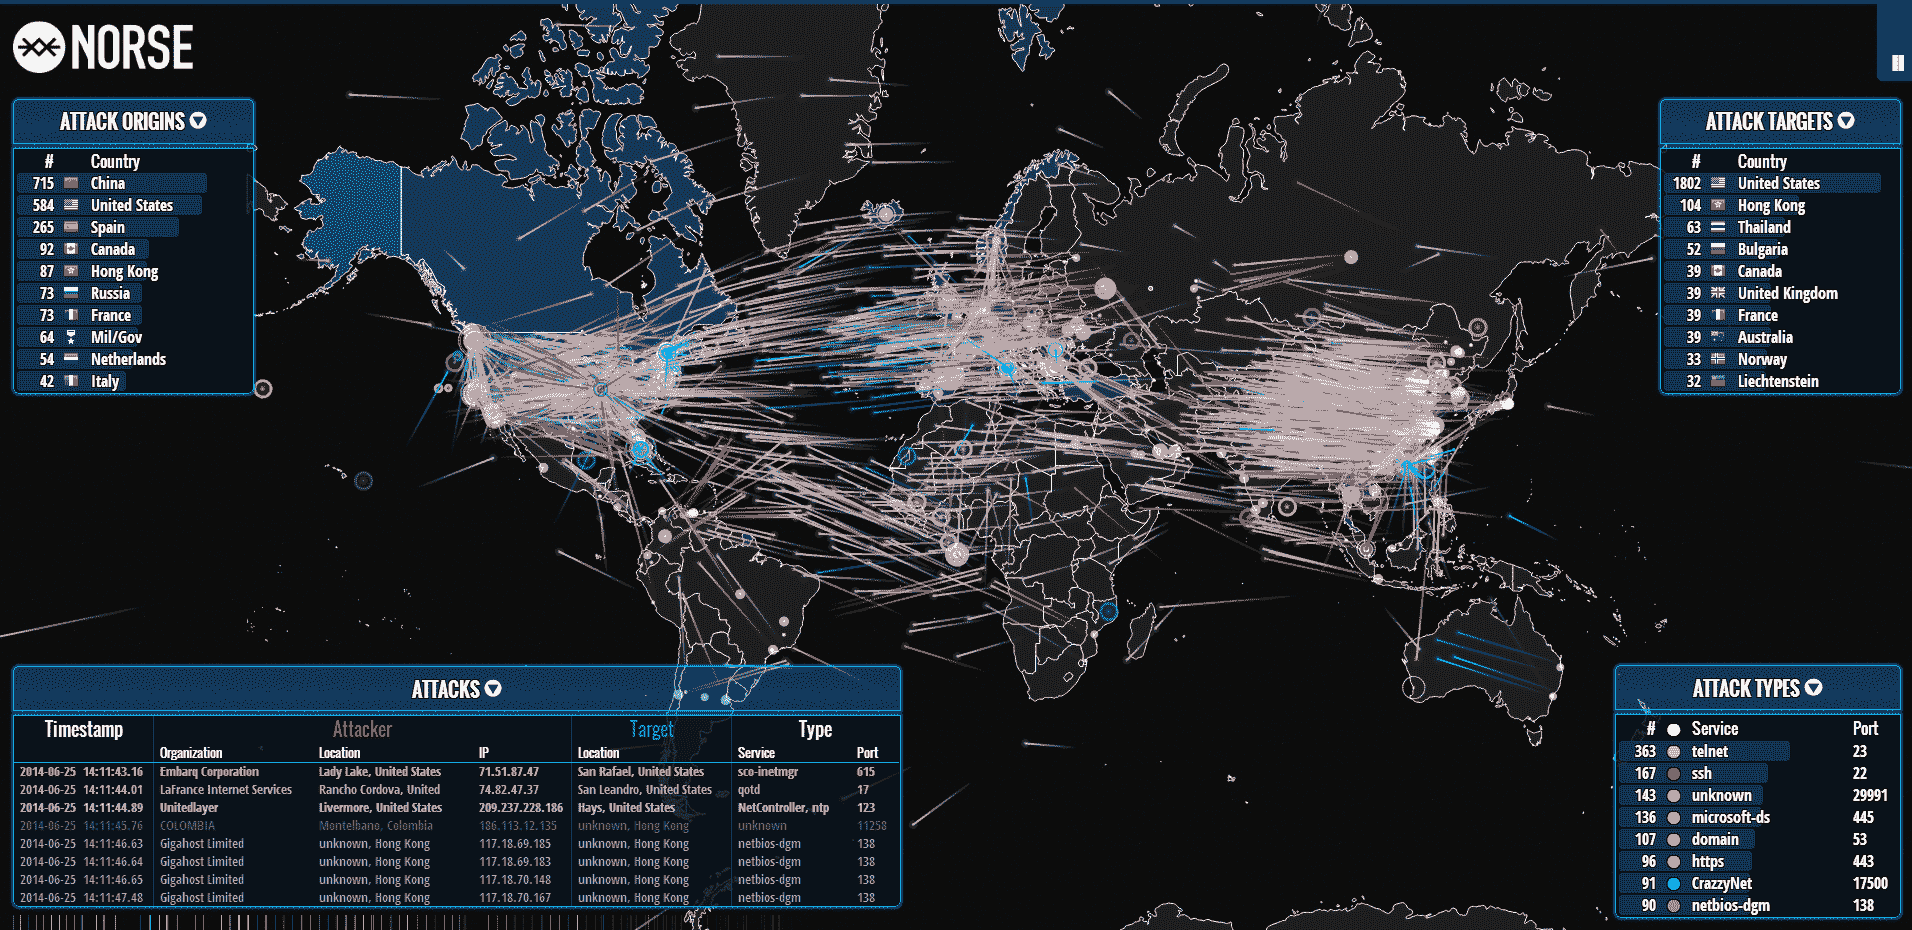Click the United States flag in Attack Origins

pos(71,205)
